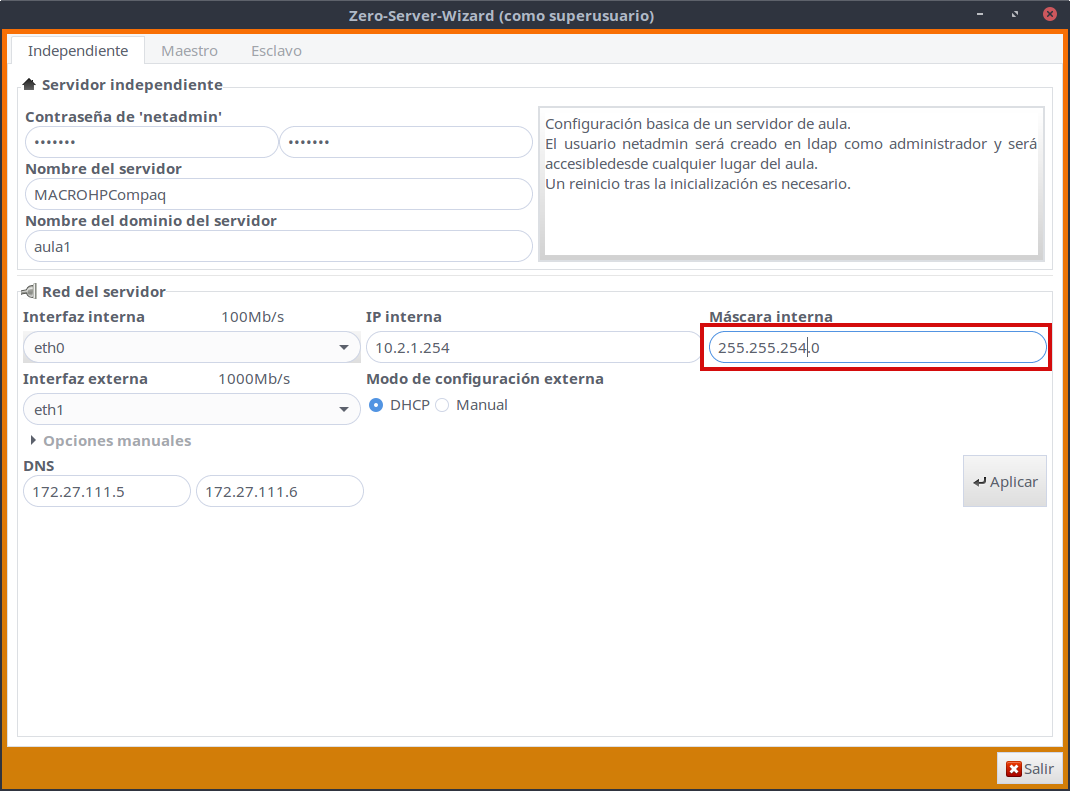Click the Nombre del servidor field

click(278, 194)
